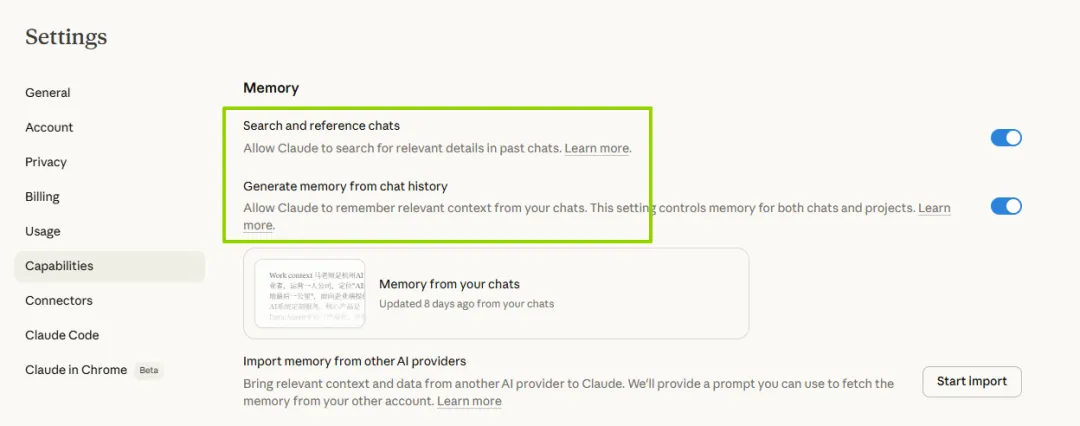Image resolution: width=1080 pixels, height=426 pixels.
Task: Open Connectors settings
Action: click(x=59, y=301)
